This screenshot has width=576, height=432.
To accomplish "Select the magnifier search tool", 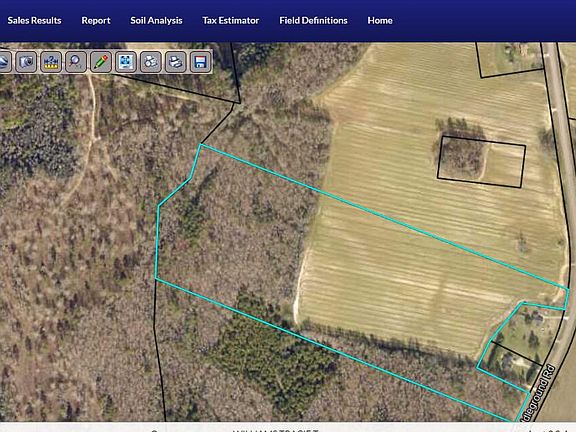I will [x=76, y=62].
